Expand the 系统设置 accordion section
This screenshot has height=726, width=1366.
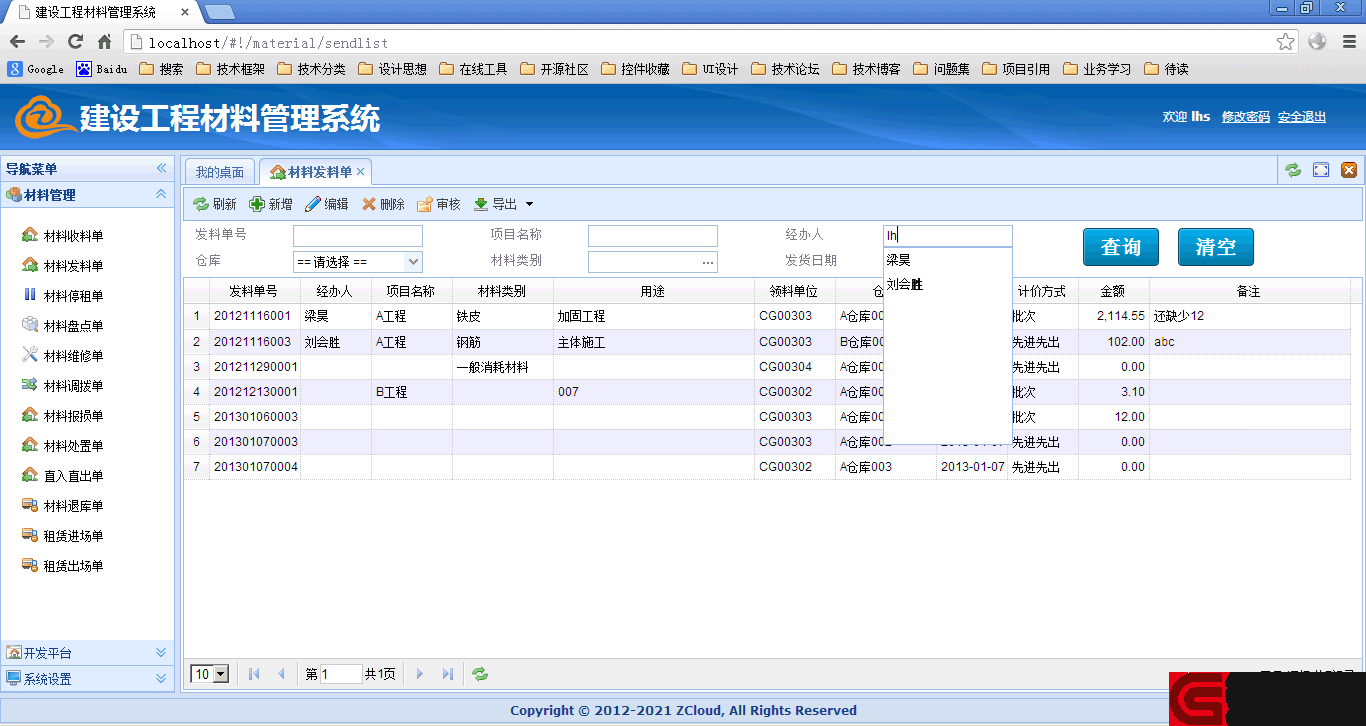[161, 678]
